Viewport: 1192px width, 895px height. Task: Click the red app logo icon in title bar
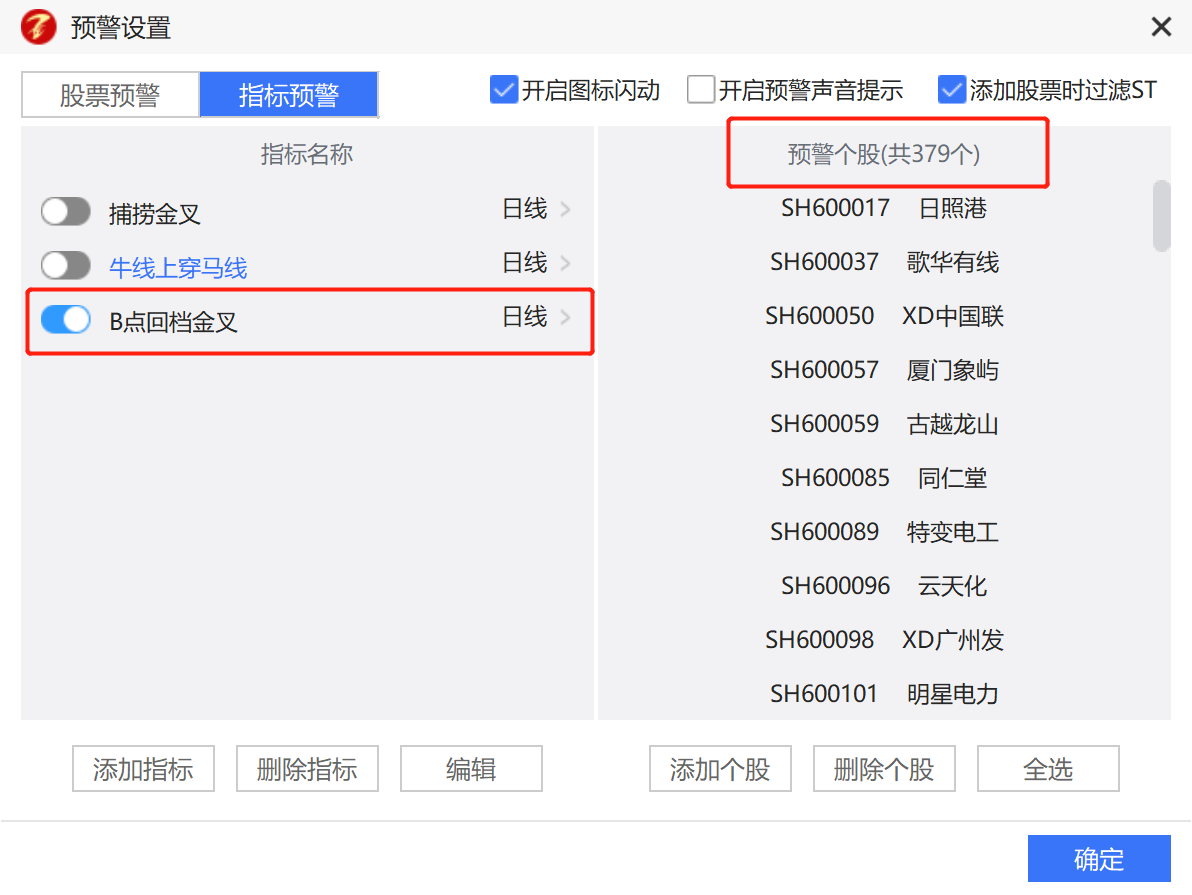[39, 27]
